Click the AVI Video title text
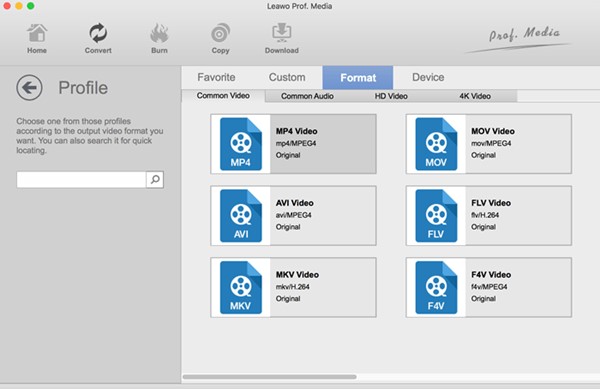Screen dimensions: 600x389 (x=295, y=203)
